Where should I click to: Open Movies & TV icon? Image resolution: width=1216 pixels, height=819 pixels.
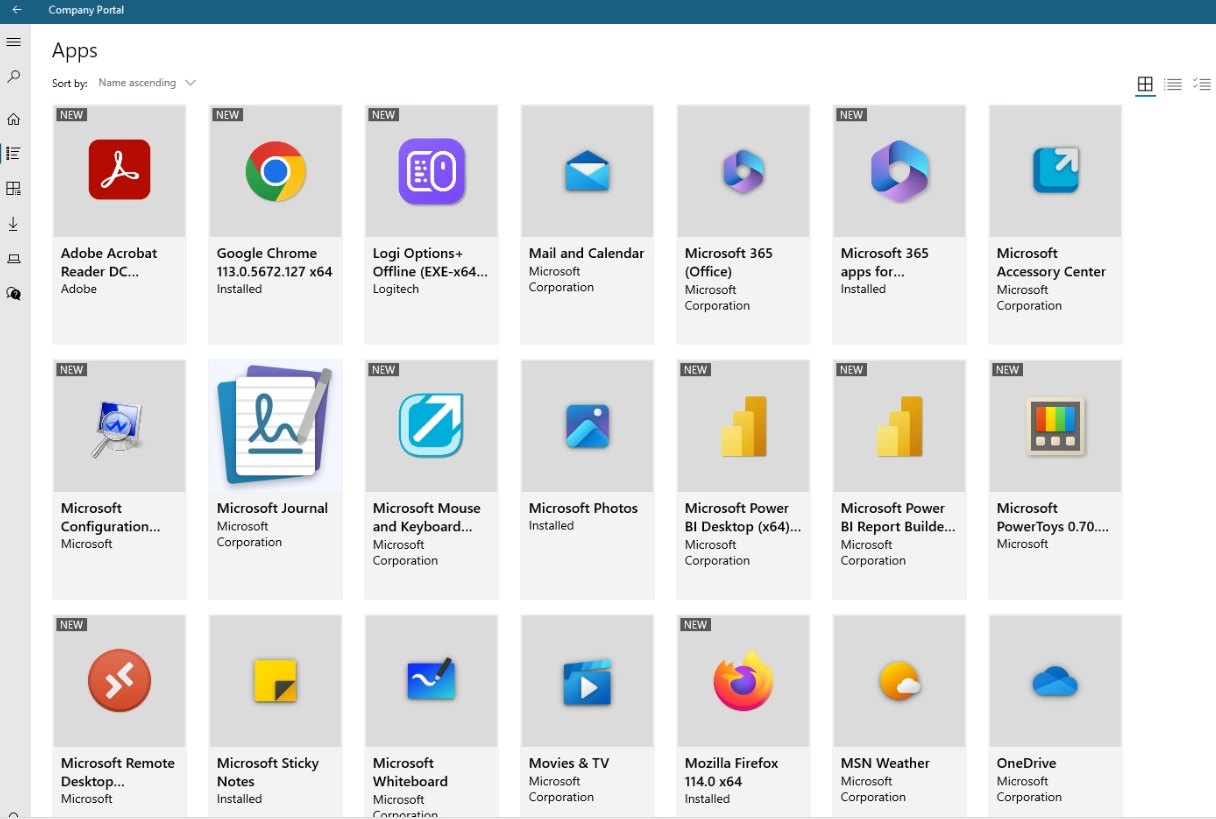pos(588,681)
